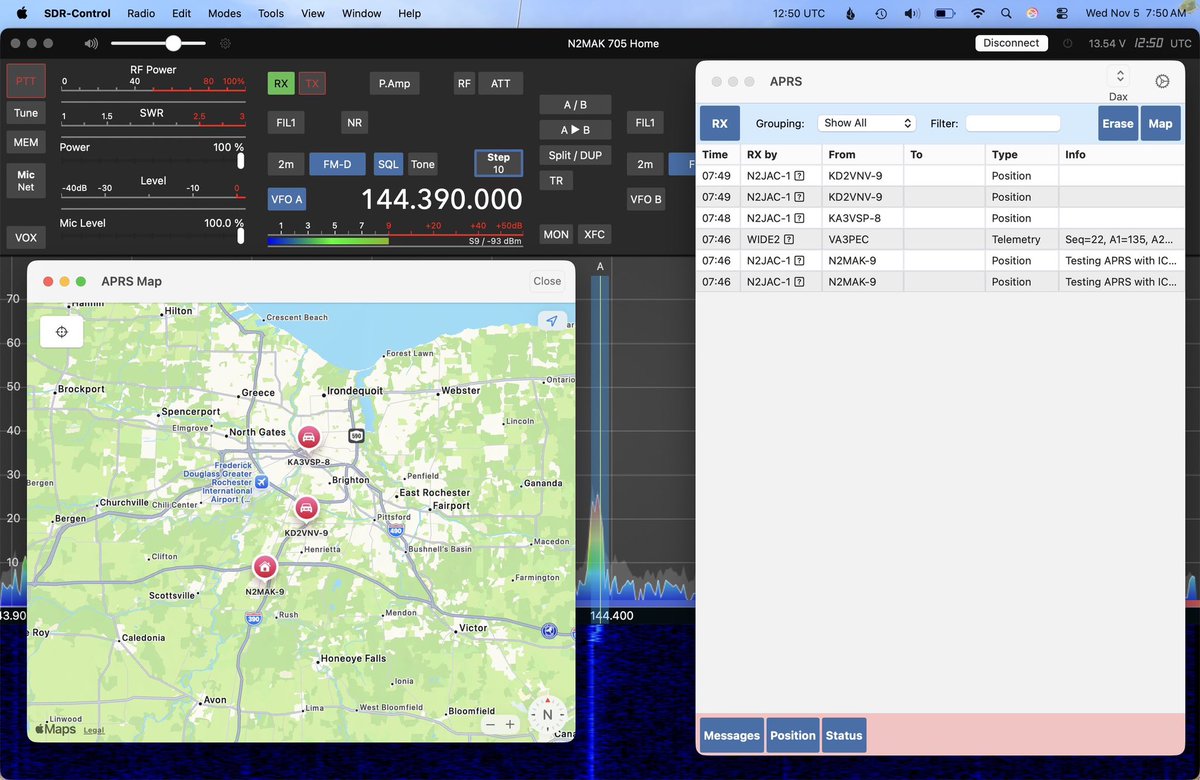Close the APRS Map window with Close
This screenshot has height=780, width=1200.
547,281
